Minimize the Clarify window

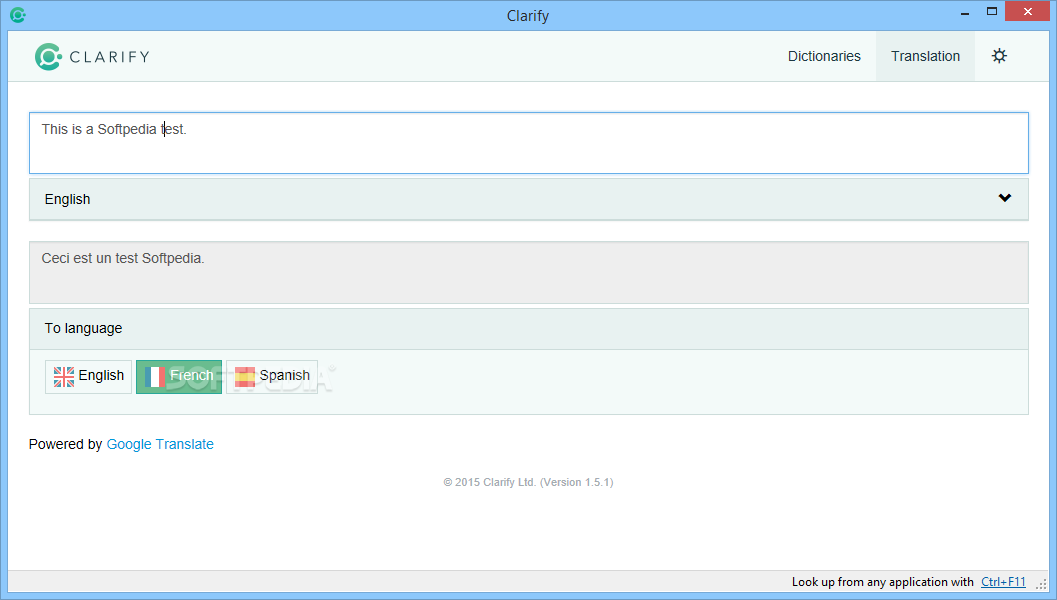click(x=965, y=12)
